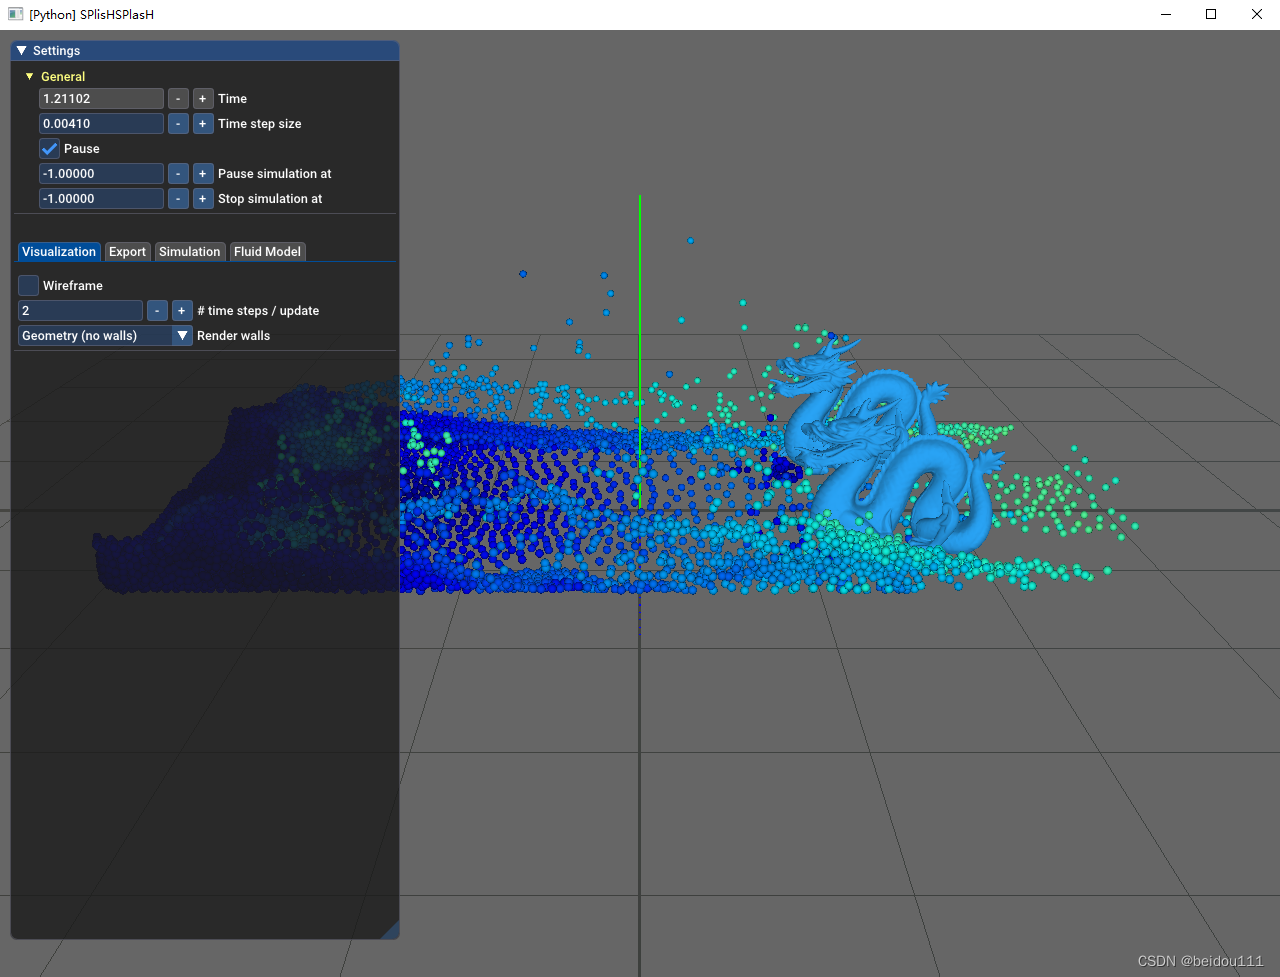This screenshot has width=1280, height=977.
Task: Decrease the Stop simulation at value
Action: point(178,198)
